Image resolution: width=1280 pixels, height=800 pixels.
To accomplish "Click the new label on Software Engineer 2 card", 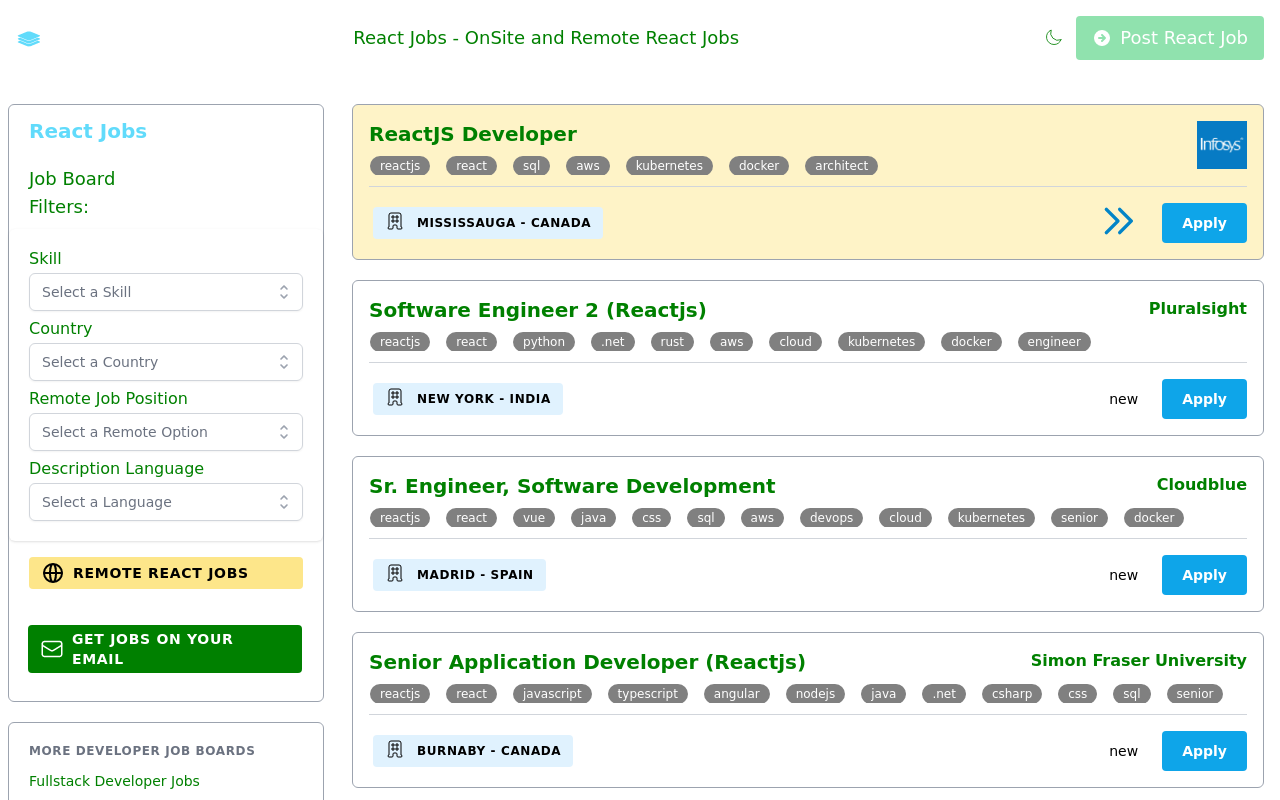I will click(1123, 399).
